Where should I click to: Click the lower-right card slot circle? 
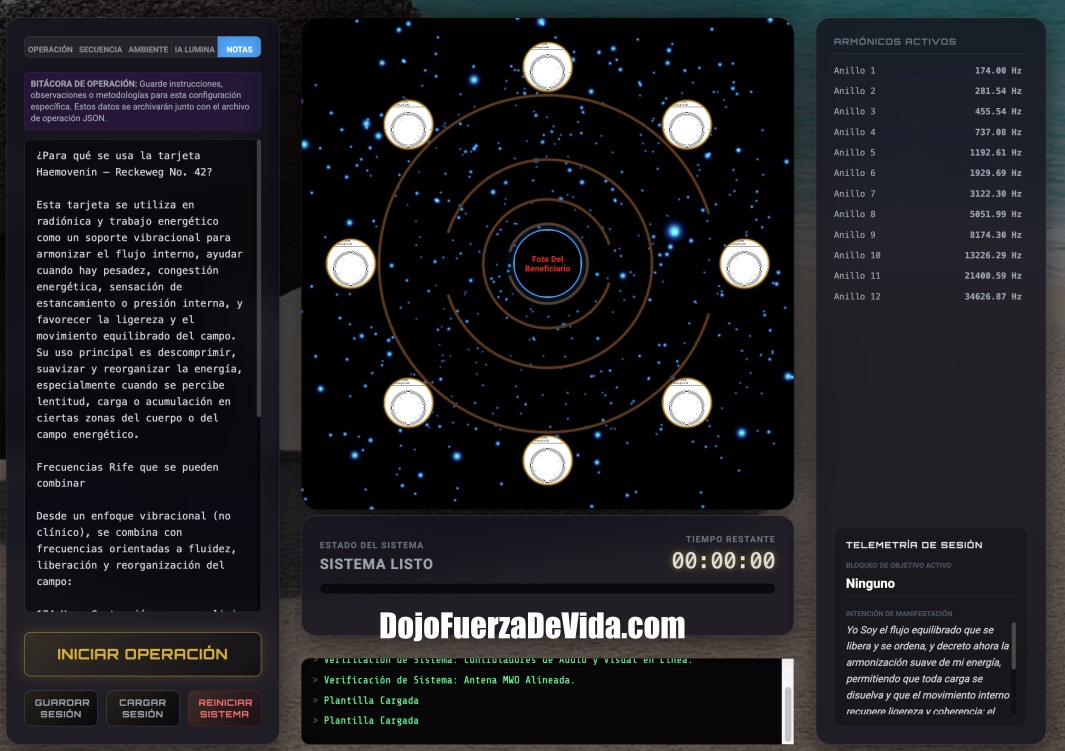pyautogui.click(x=687, y=403)
